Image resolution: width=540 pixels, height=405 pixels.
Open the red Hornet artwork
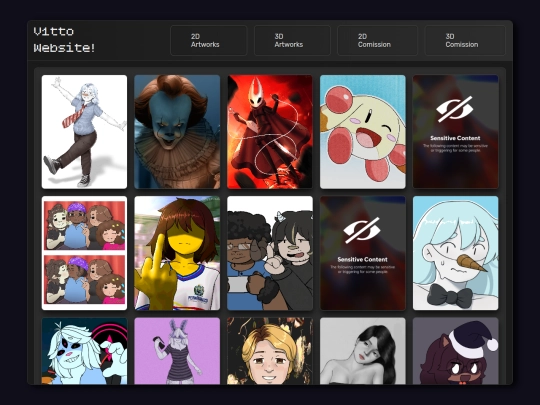[x=270, y=132]
